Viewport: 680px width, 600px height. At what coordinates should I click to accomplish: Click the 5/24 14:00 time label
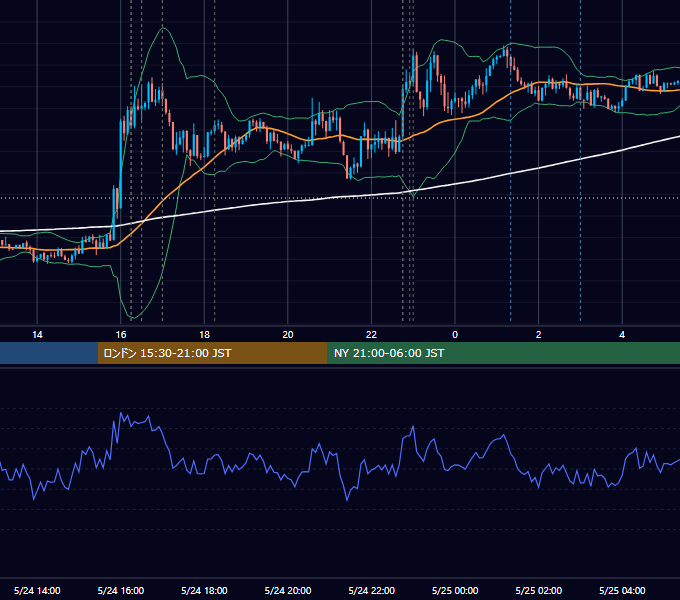[37, 590]
